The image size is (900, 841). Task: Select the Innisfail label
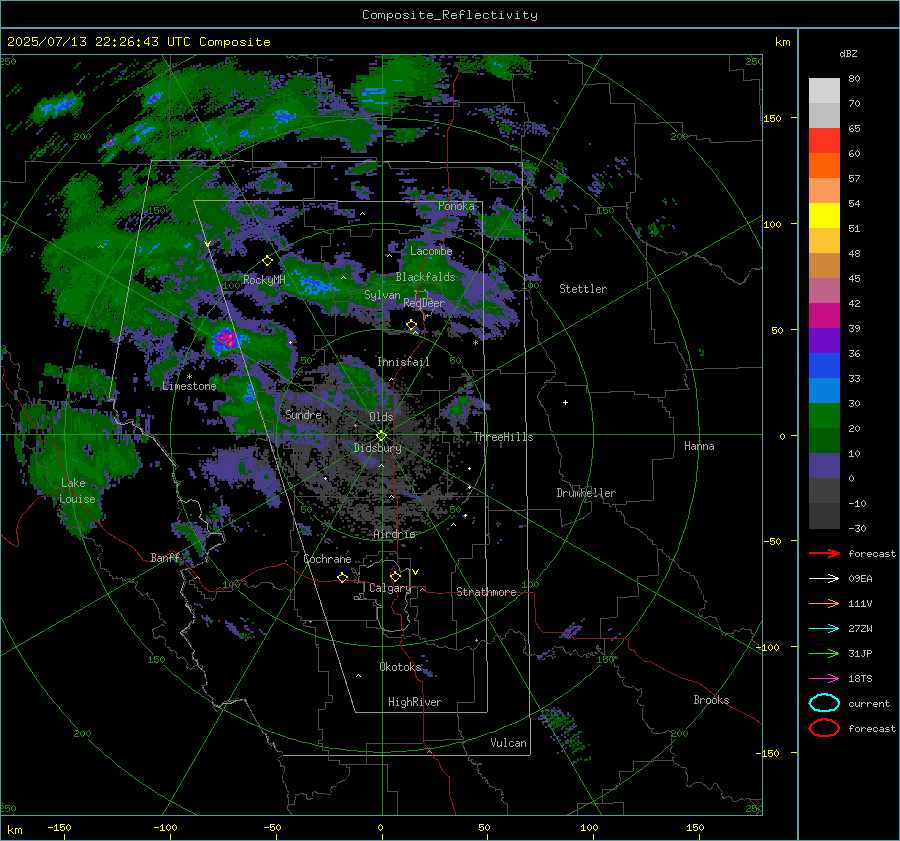(403, 362)
